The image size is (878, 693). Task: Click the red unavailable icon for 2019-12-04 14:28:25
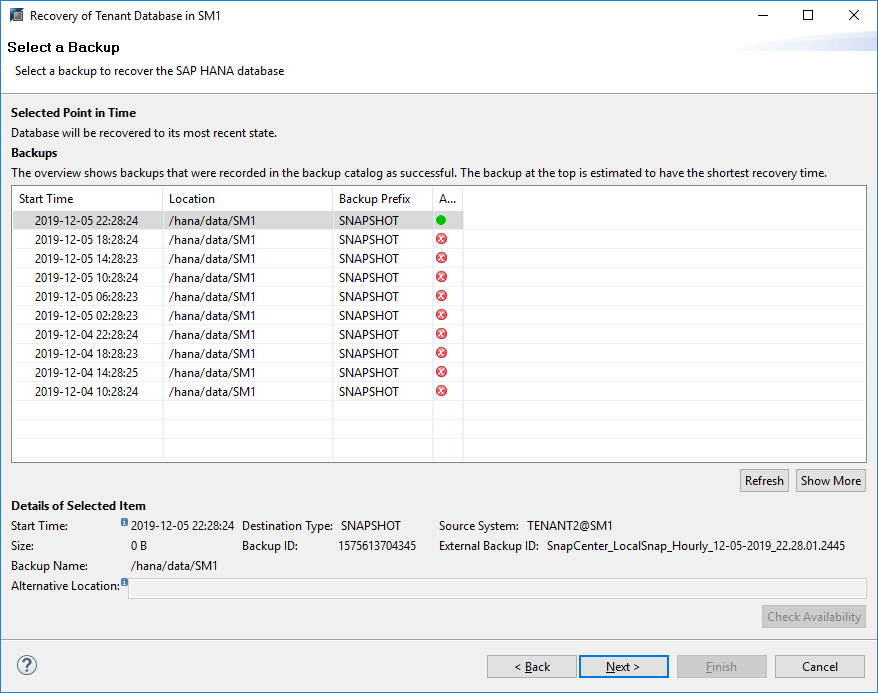click(441, 372)
